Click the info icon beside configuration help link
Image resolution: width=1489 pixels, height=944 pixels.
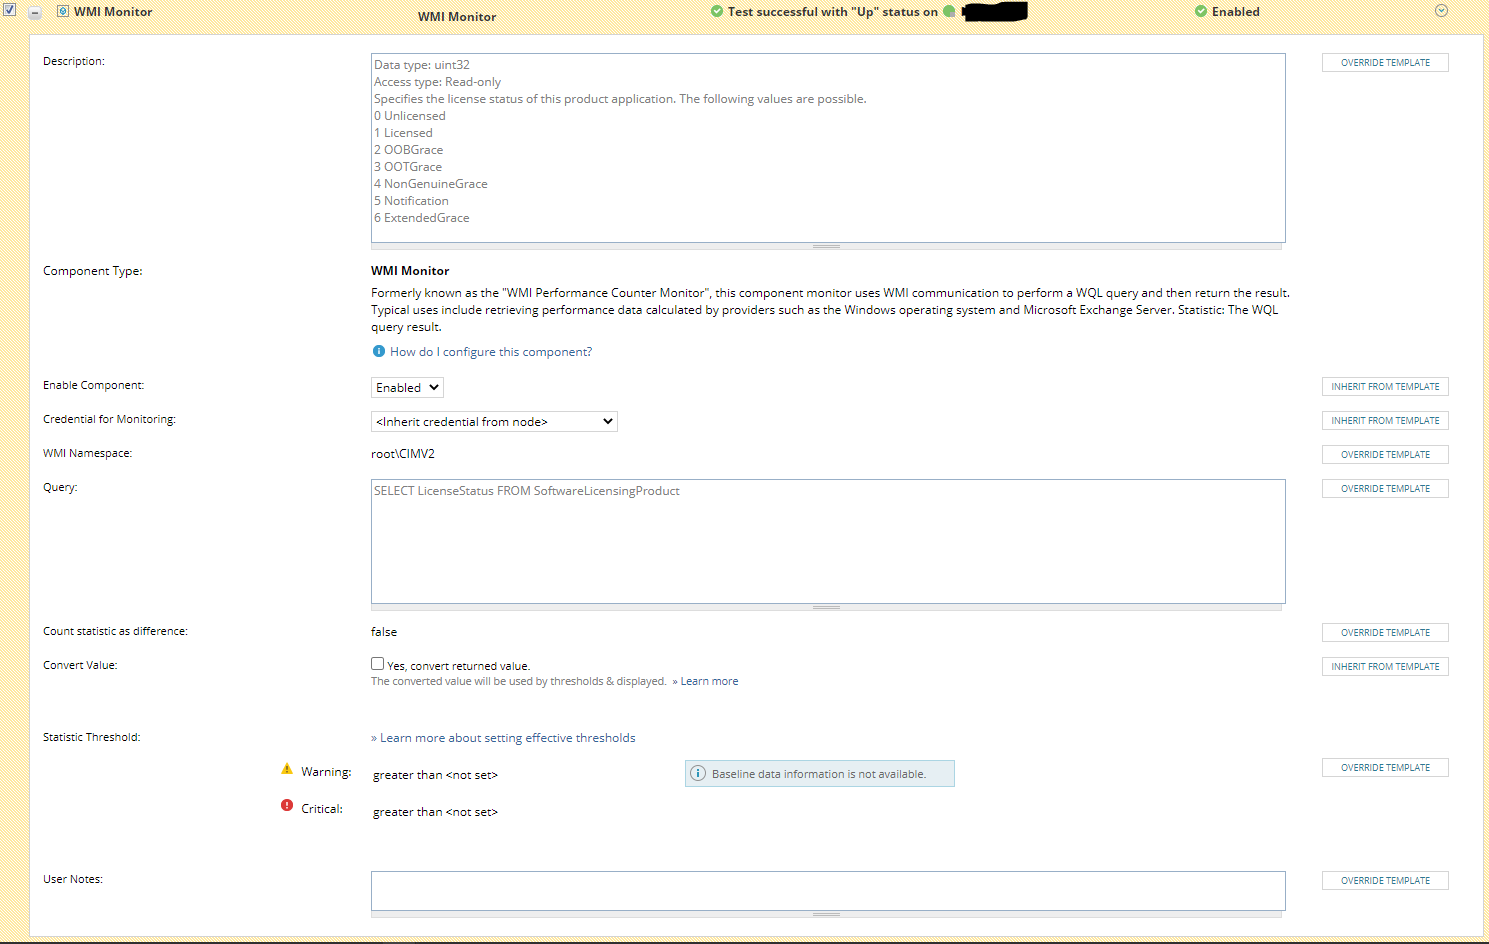click(x=378, y=351)
